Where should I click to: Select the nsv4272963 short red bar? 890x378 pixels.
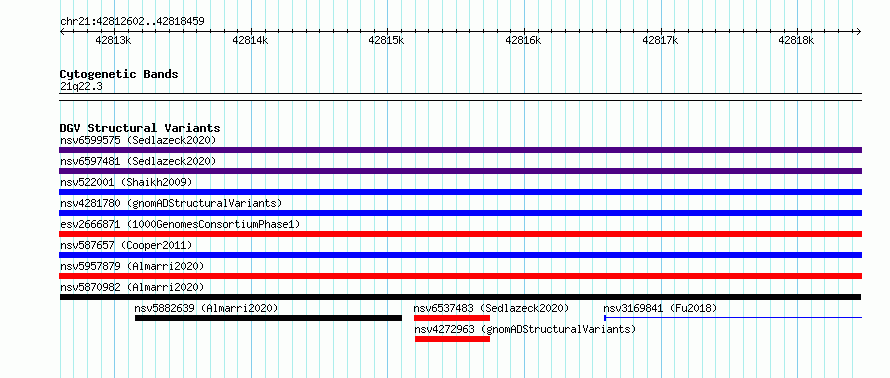[x=452, y=339]
